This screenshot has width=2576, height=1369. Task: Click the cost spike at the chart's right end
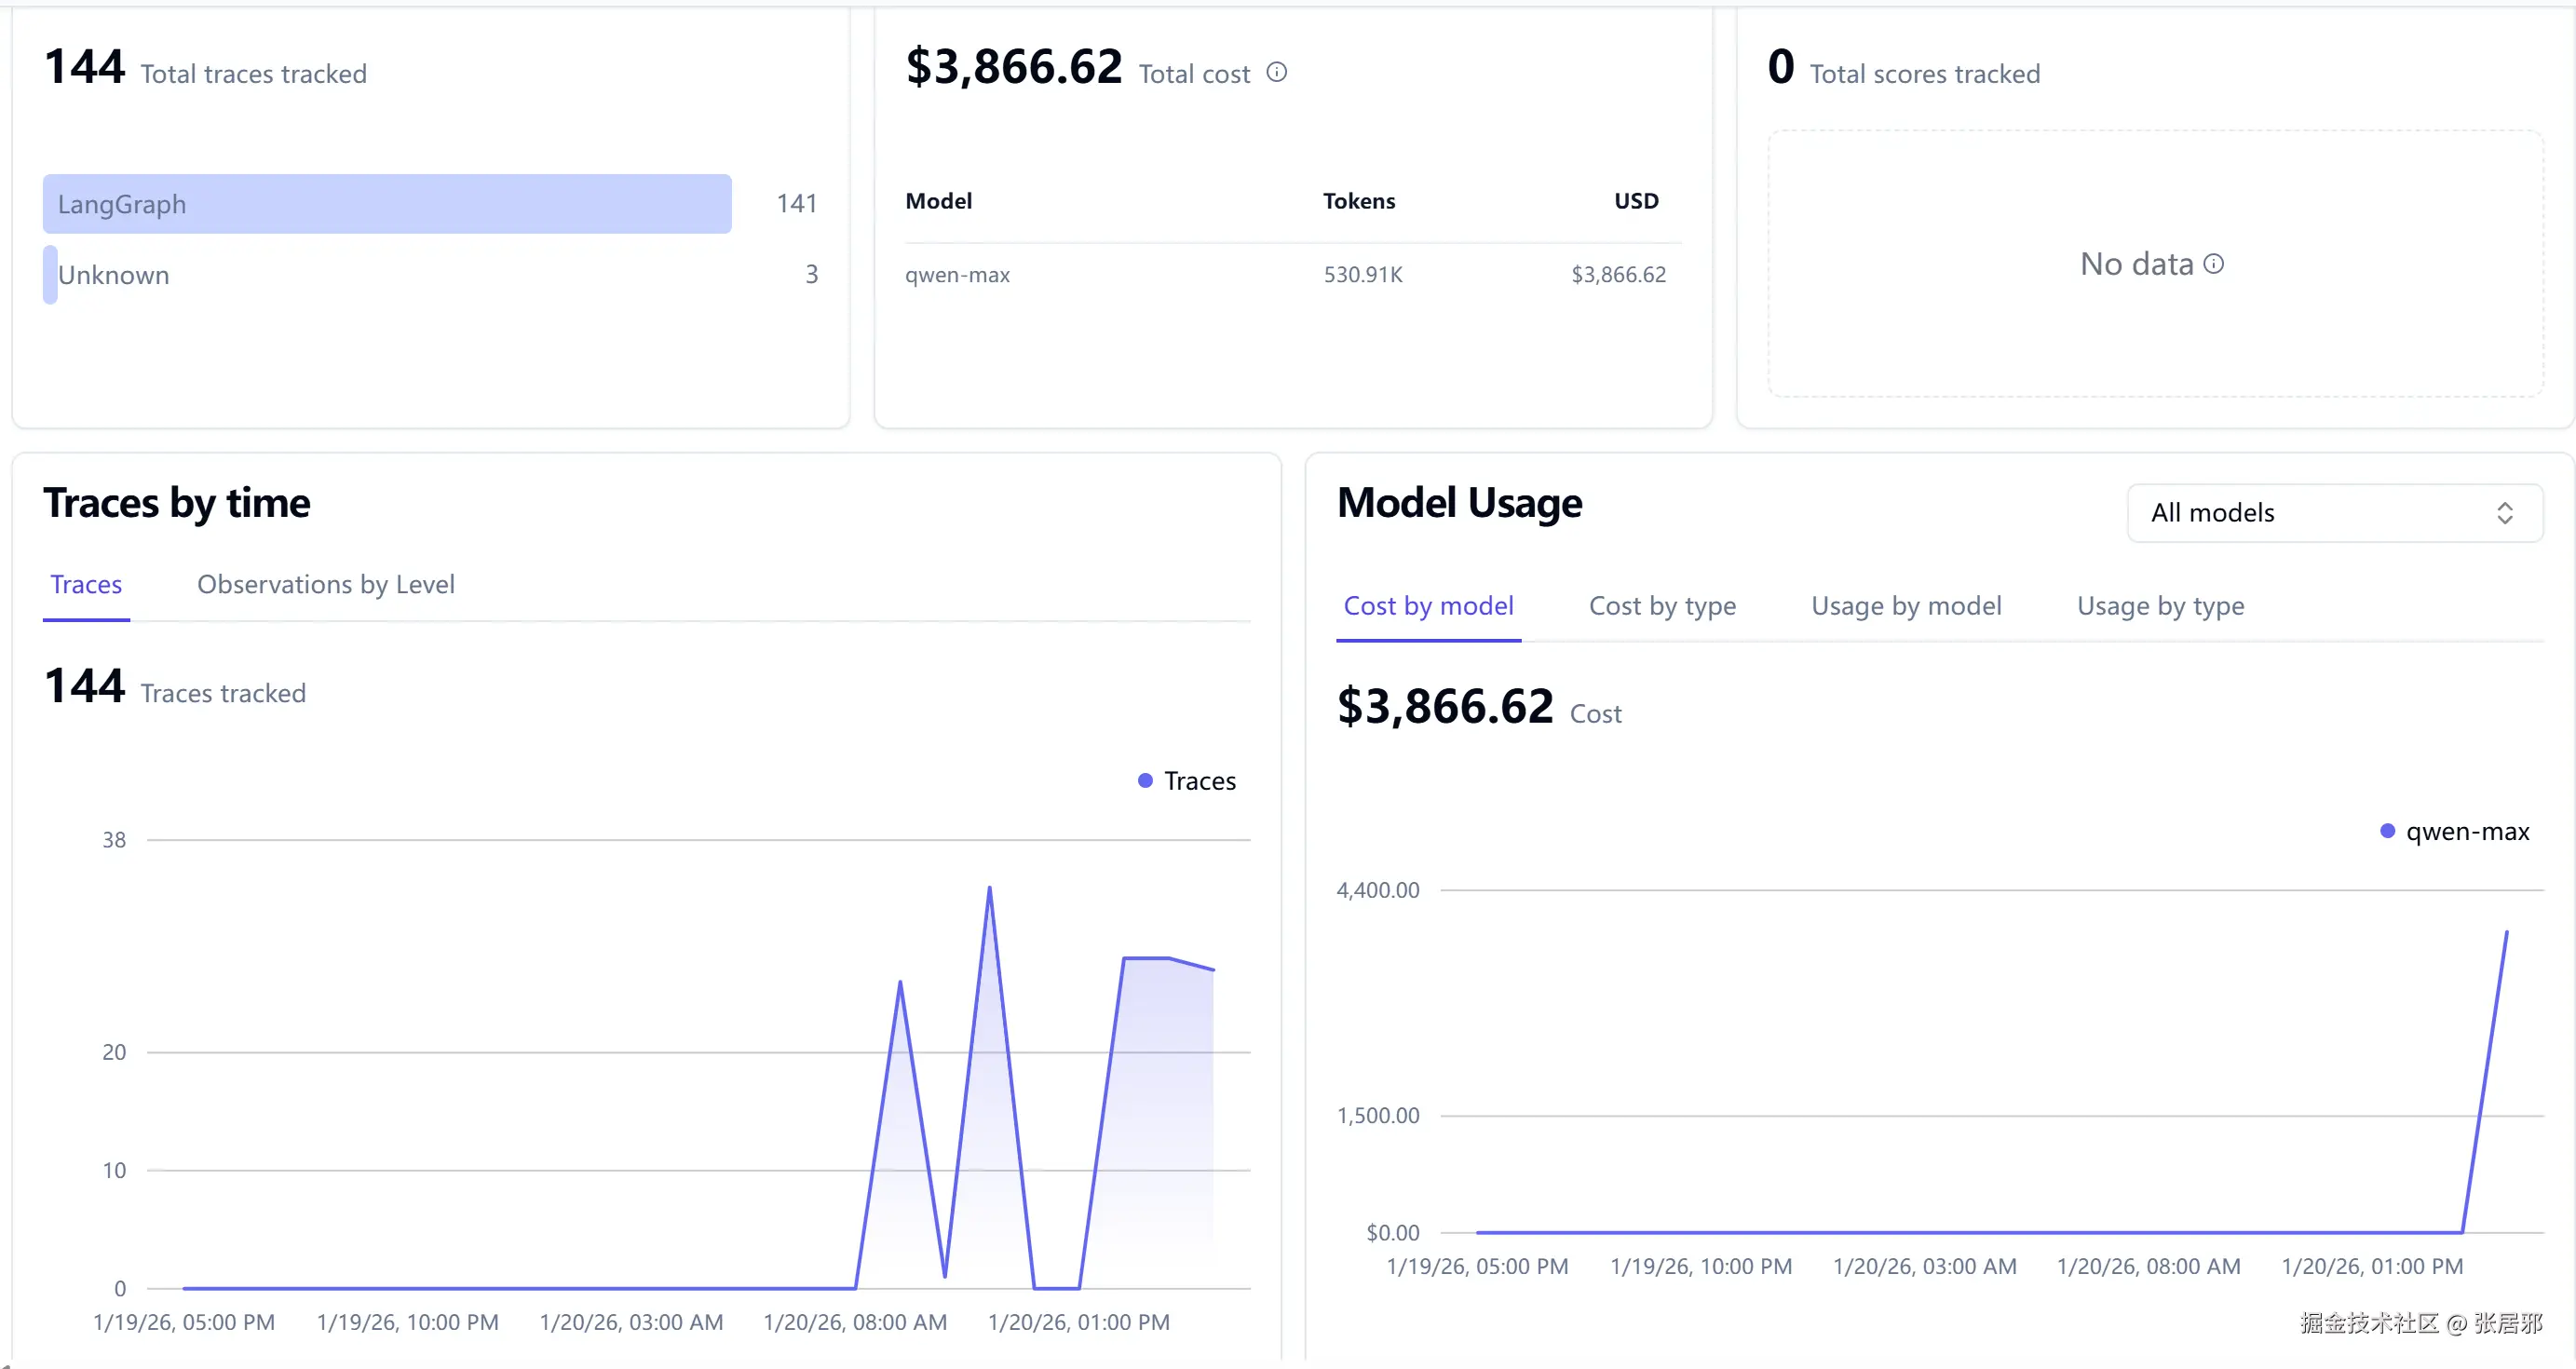2505,933
